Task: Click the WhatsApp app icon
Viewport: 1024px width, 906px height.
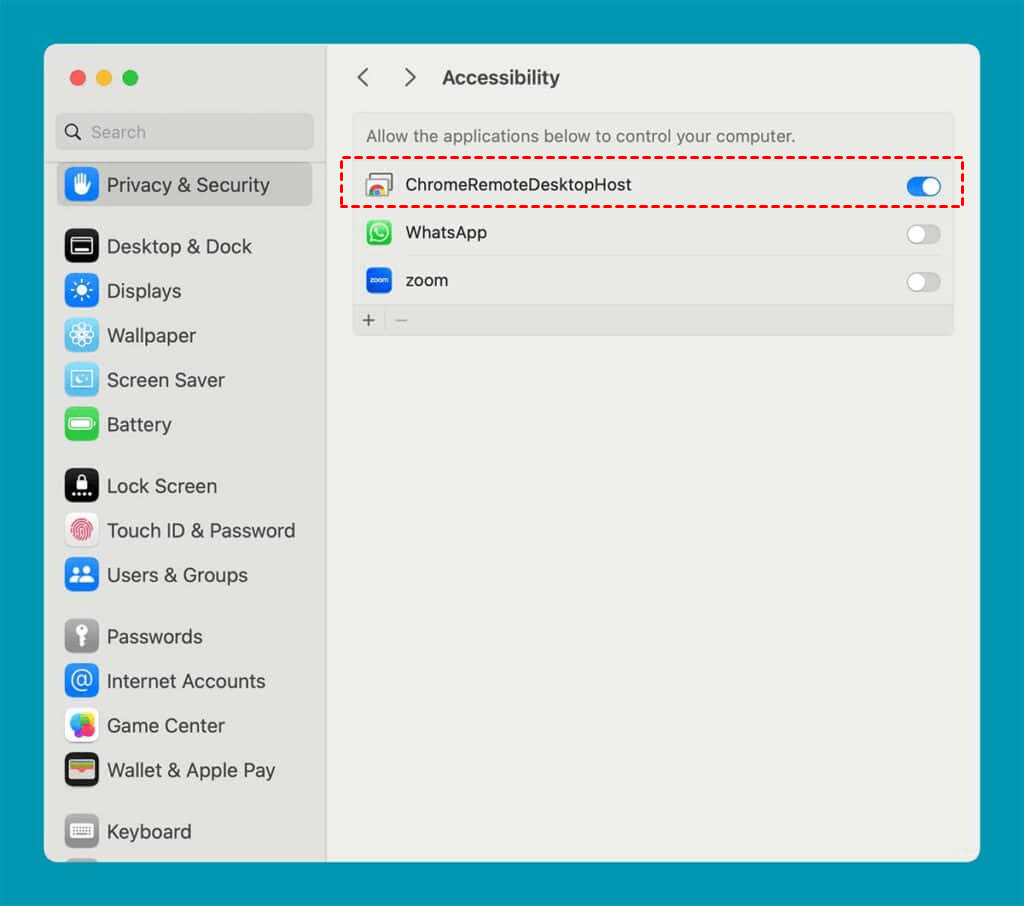Action: 379,233
